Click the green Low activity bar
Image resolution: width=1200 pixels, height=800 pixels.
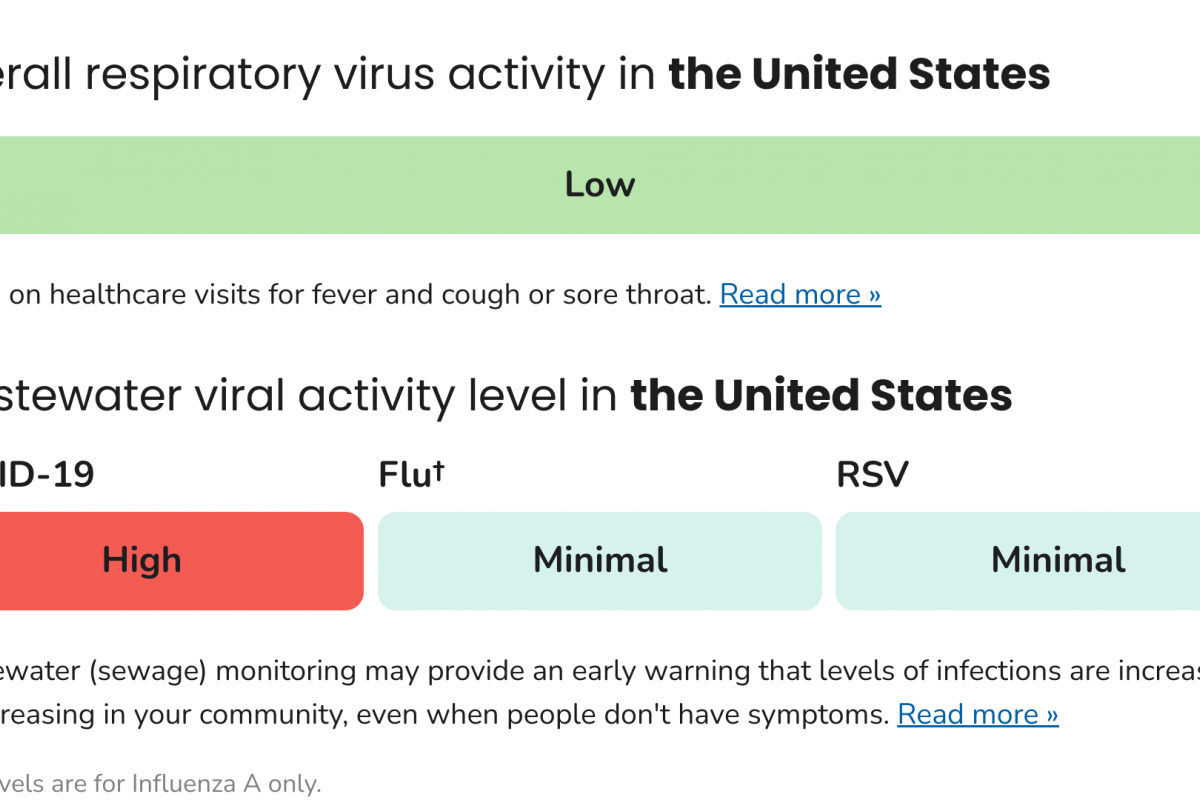[600, 185]
